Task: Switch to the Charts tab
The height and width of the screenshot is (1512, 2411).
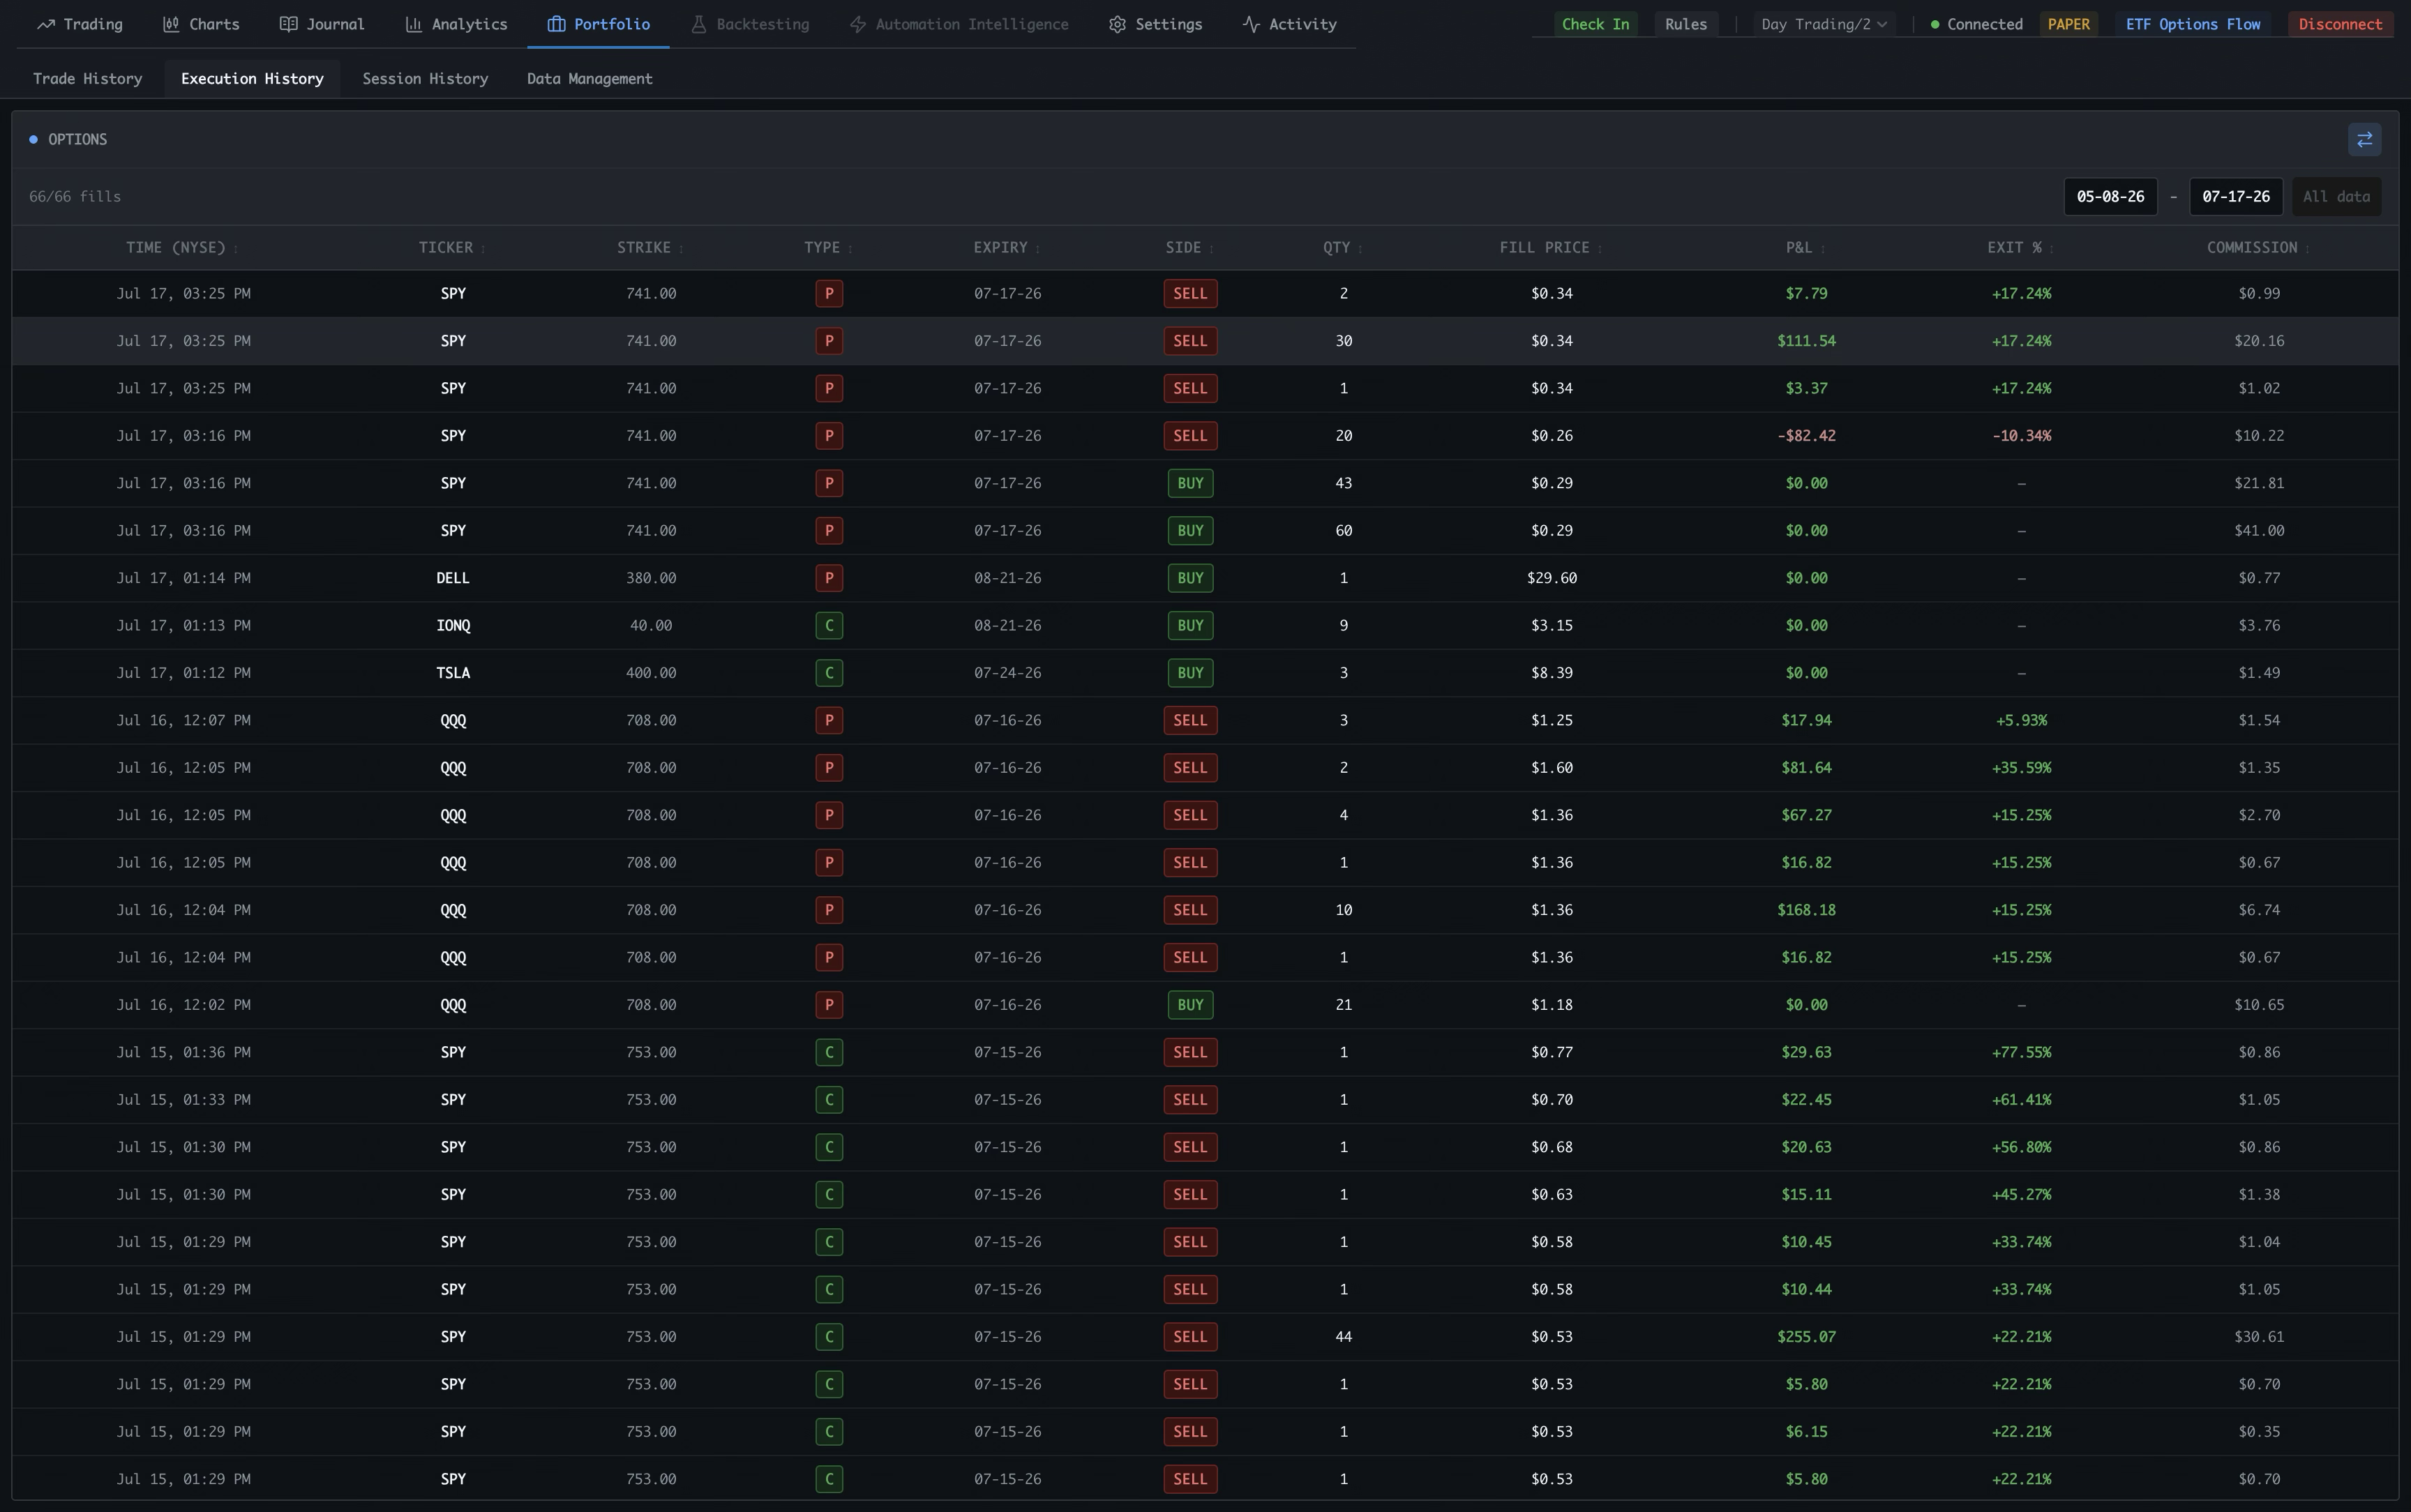Action: 201,24
